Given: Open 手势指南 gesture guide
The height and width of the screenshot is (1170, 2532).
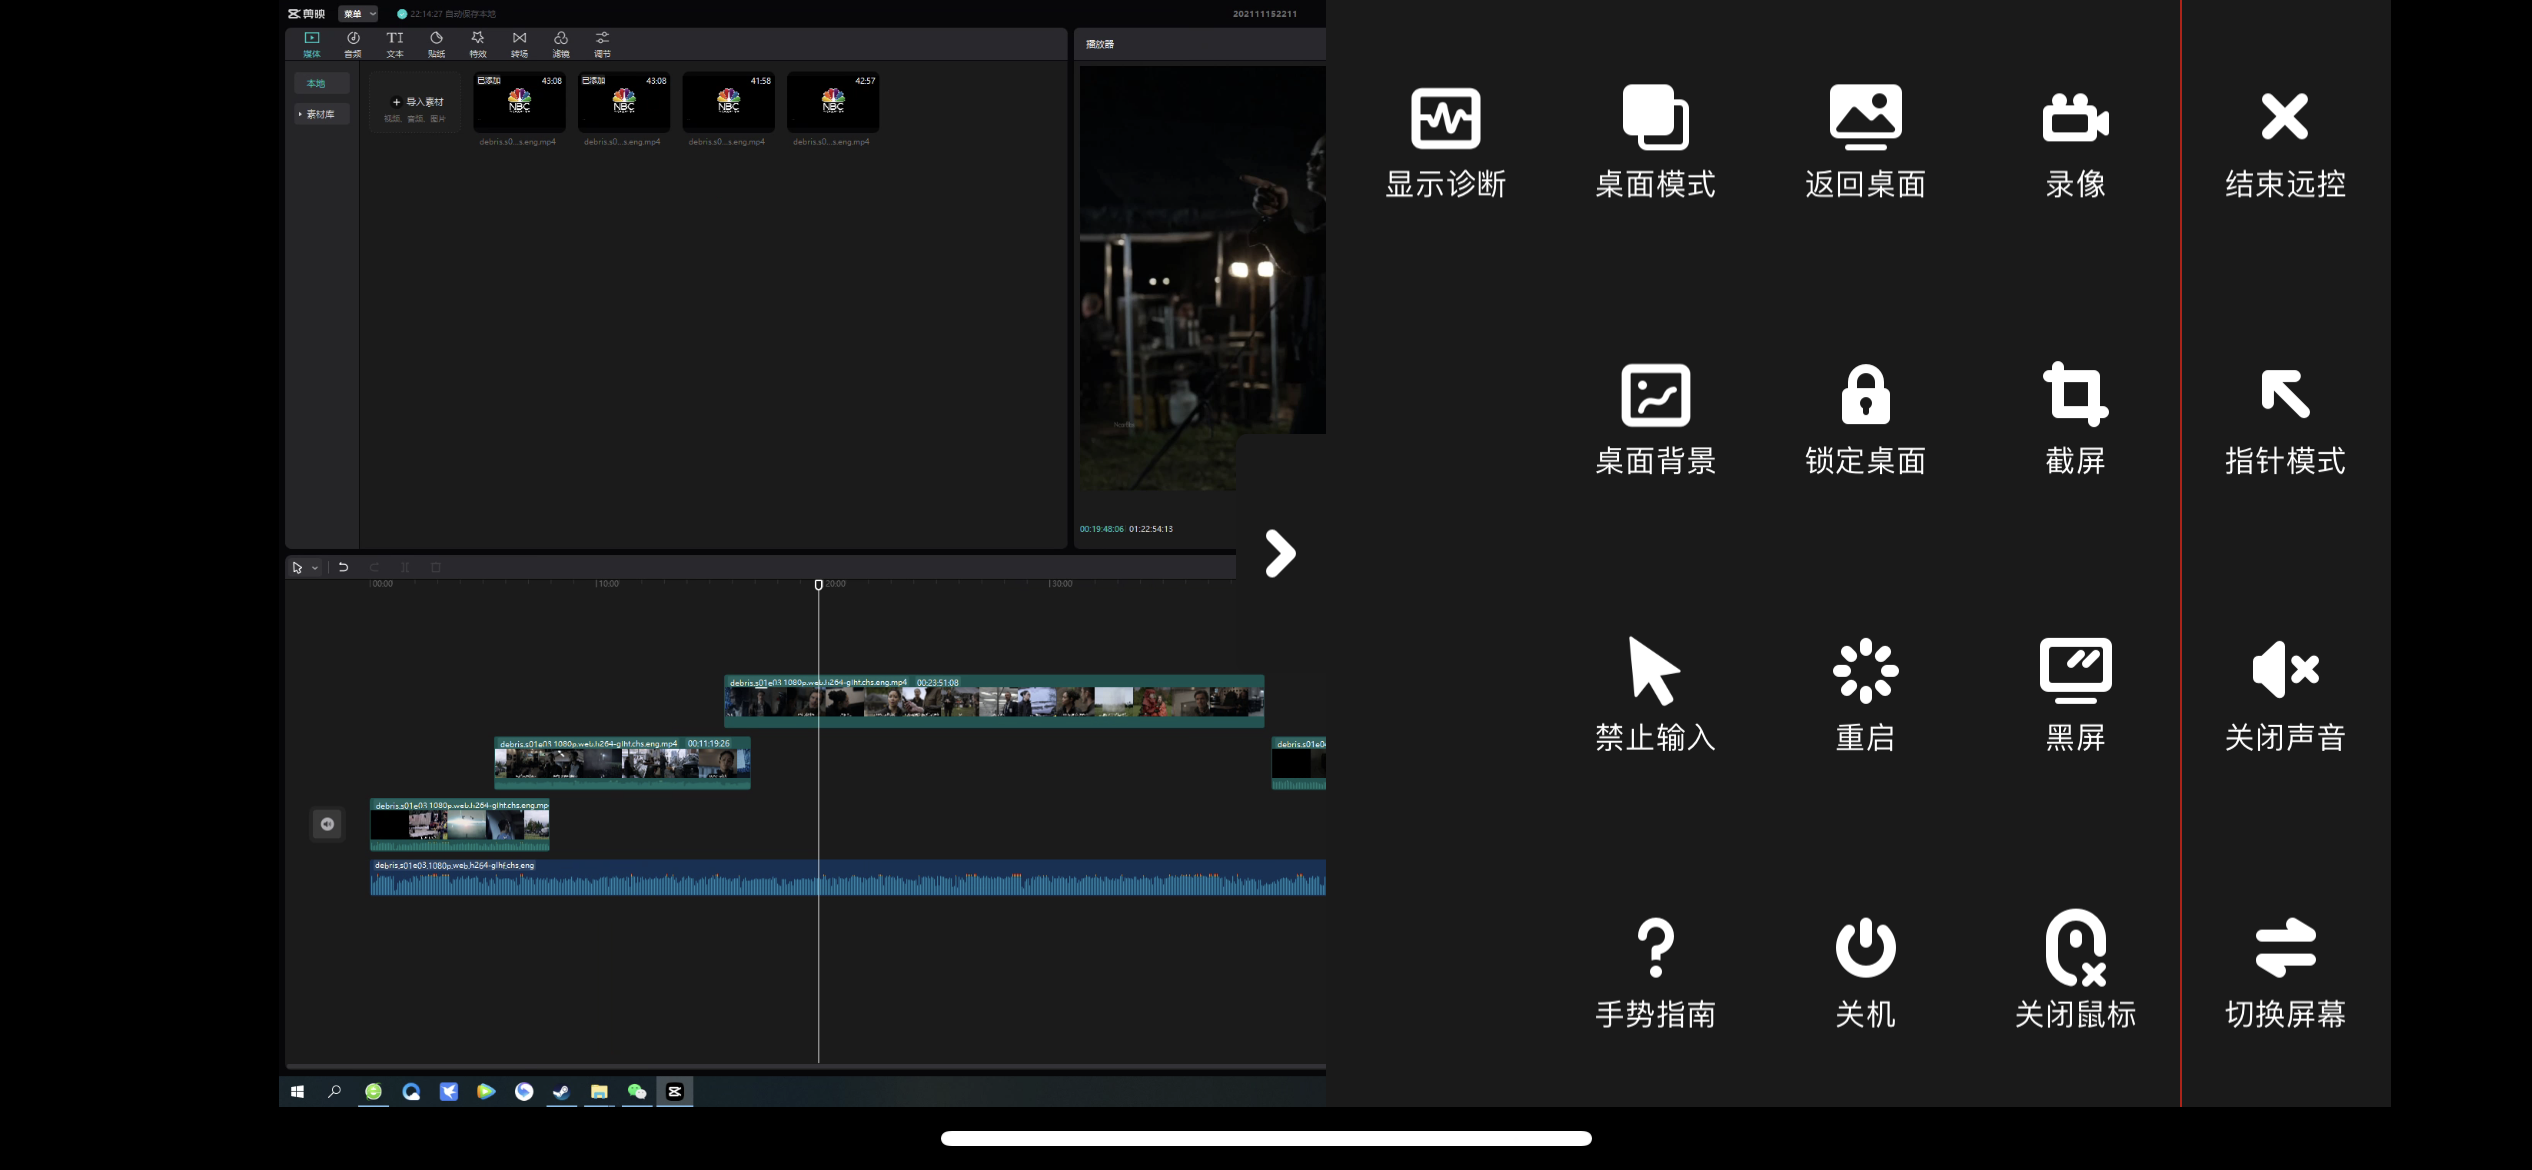Looking at the screenshot, I should 1655,948.
